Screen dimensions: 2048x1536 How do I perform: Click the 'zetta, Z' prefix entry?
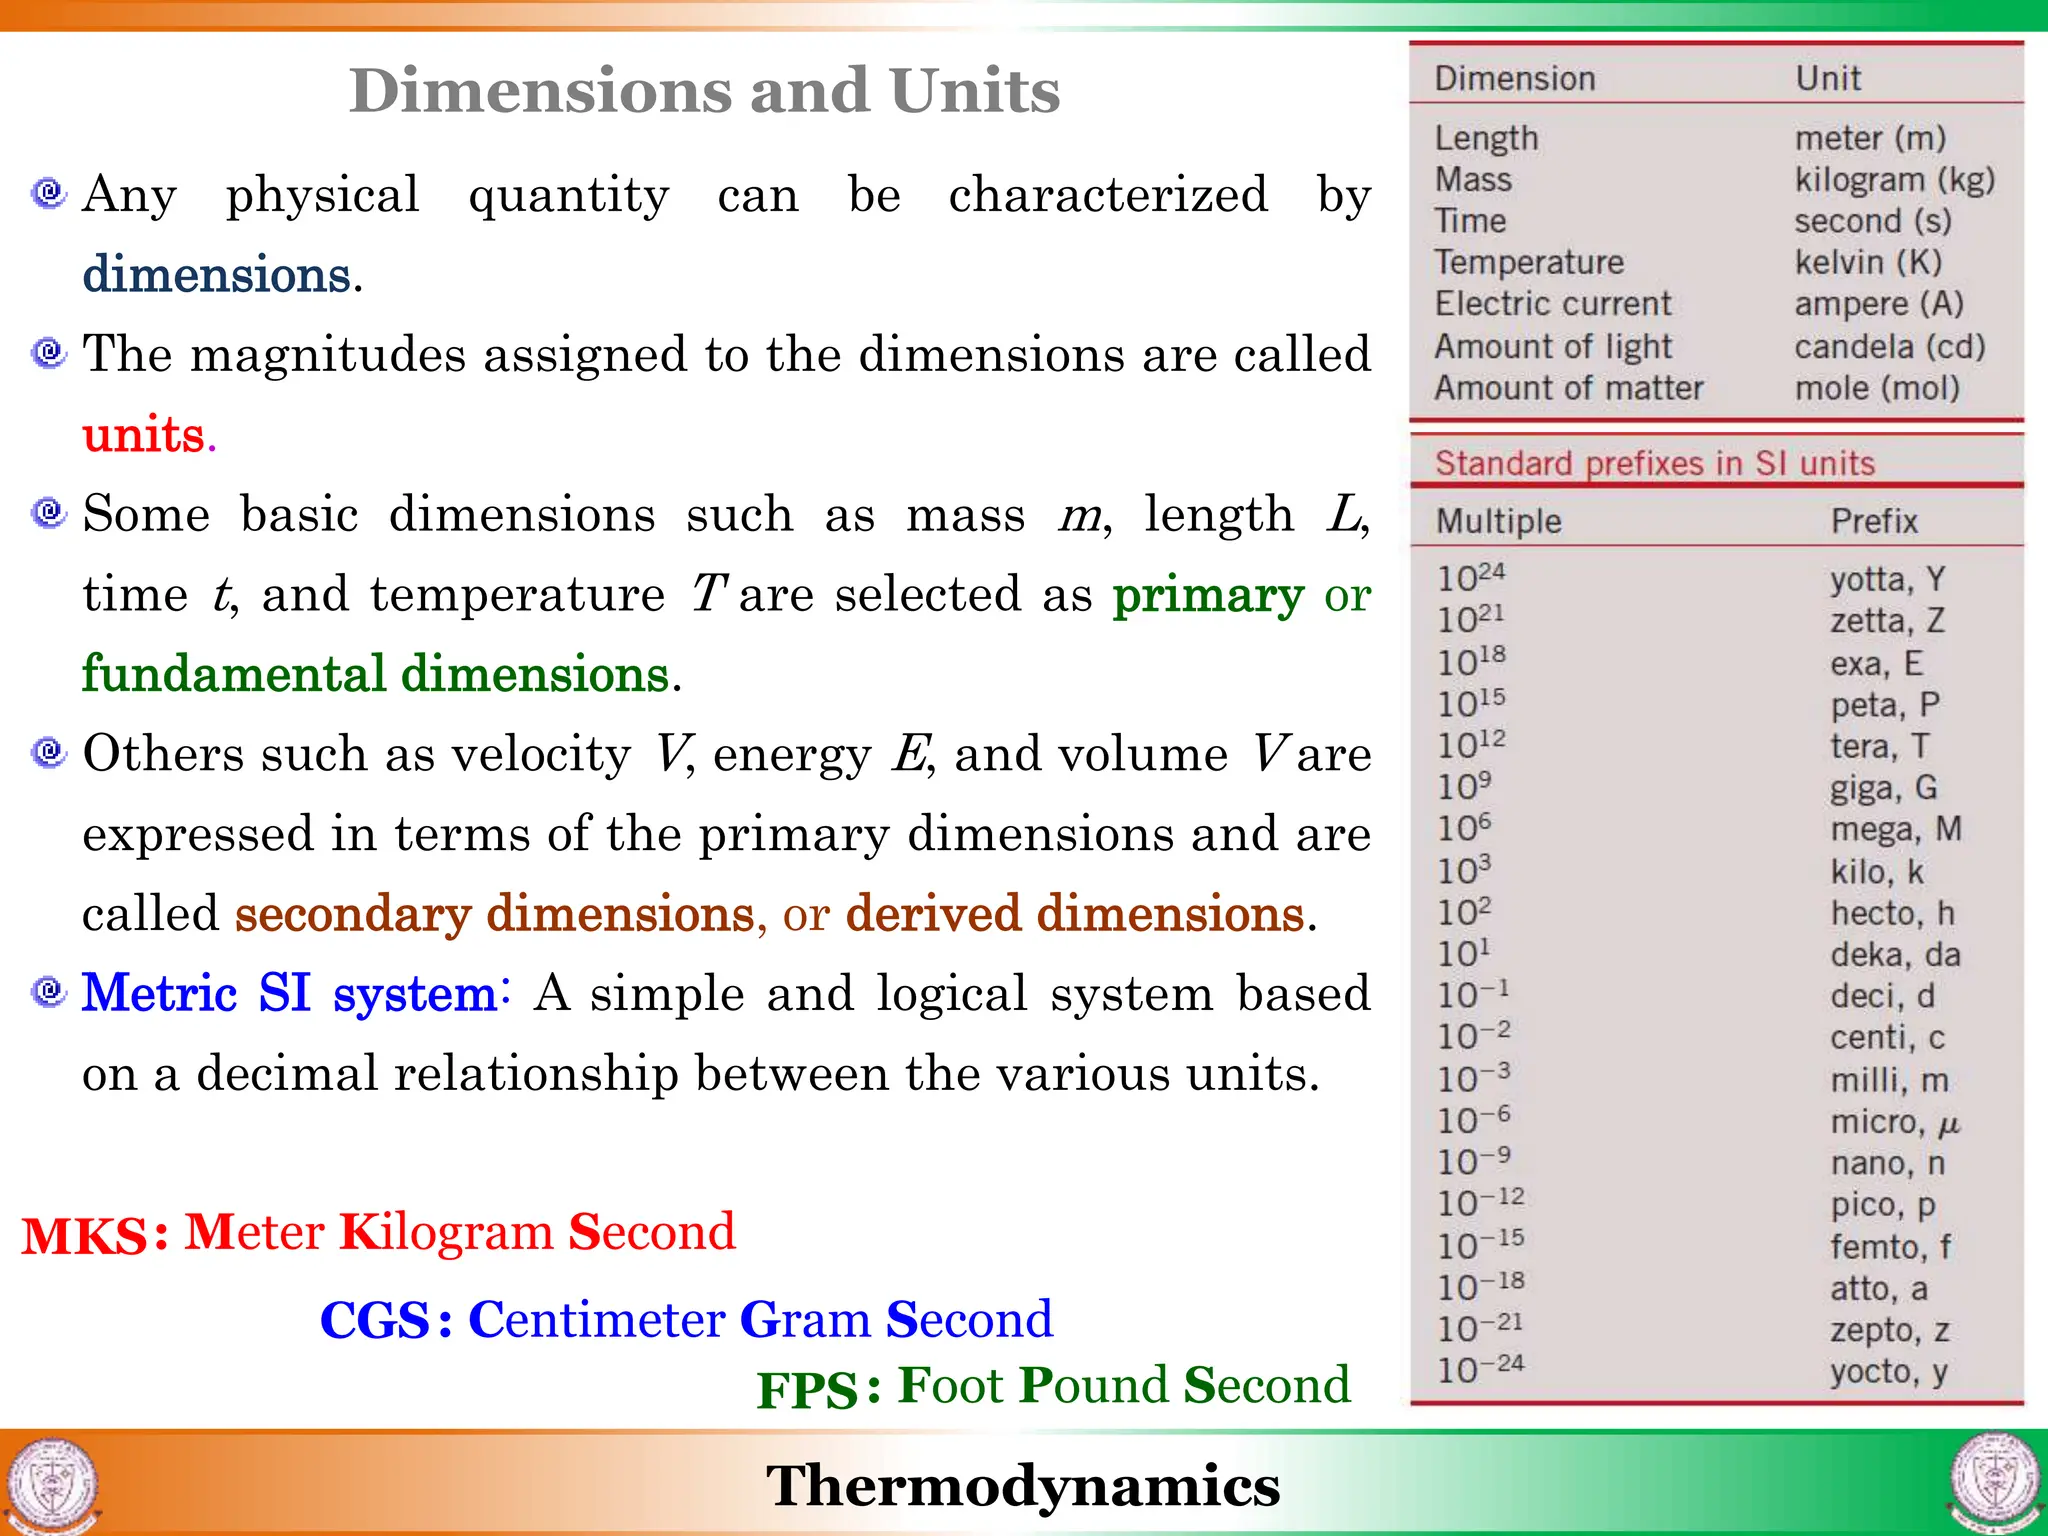coord(1887,621)
